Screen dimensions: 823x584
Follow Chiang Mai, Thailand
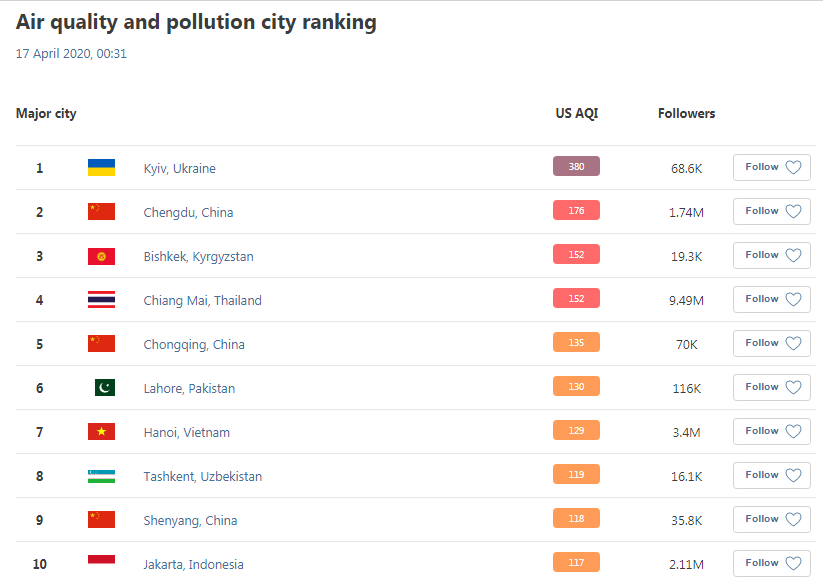(771, 299)
